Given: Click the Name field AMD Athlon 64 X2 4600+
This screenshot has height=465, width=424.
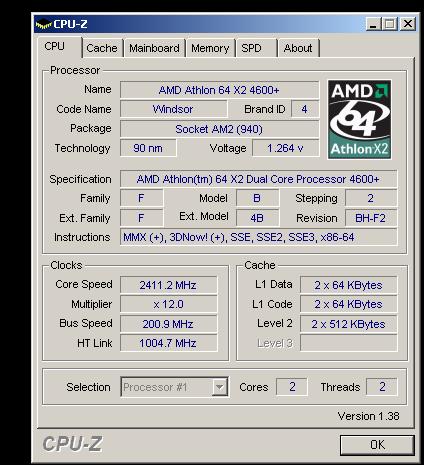Looking at the screenshot, I should (x=219, y=90).
